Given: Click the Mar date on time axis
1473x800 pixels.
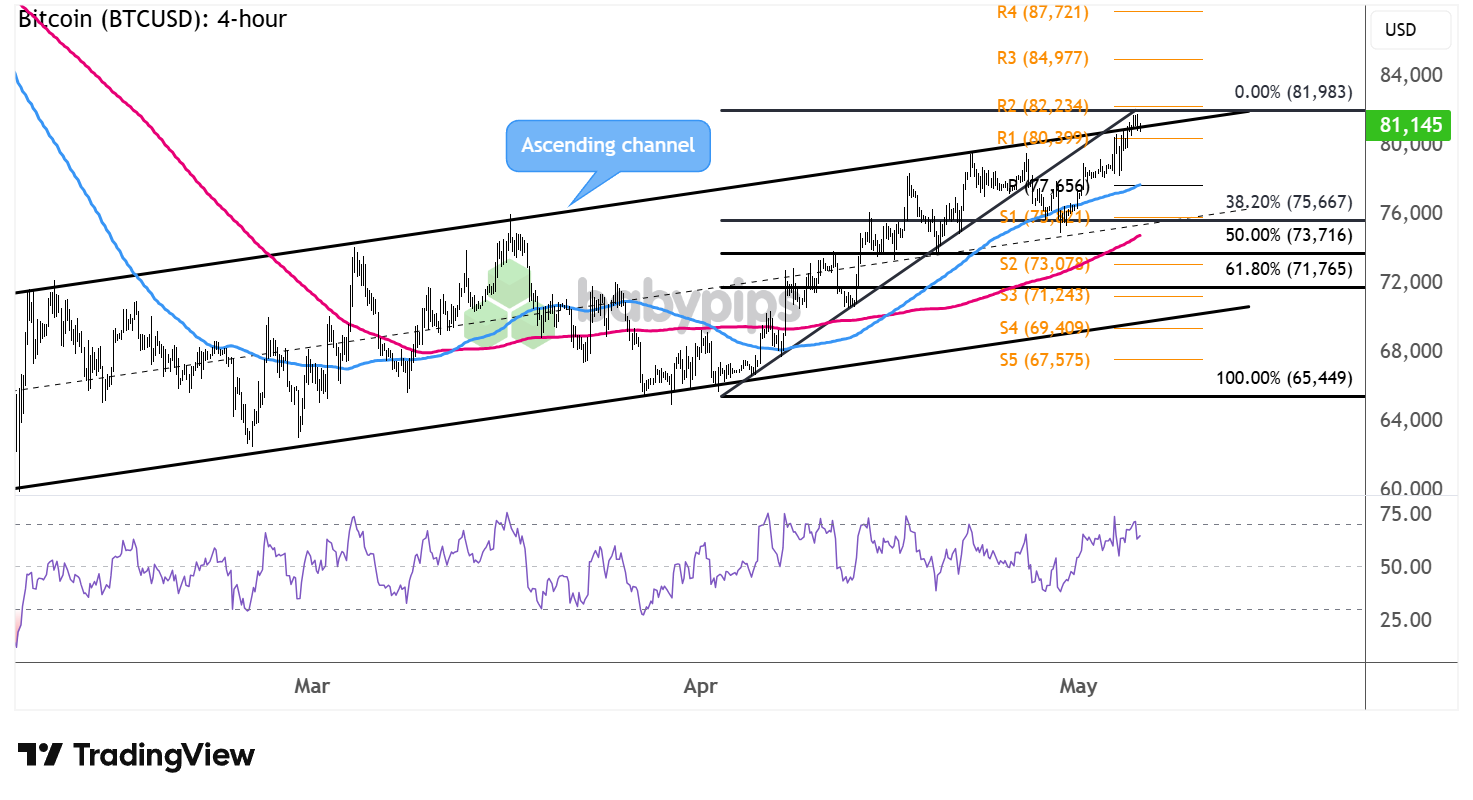Looking at the screenshot, I should click(312, 686).
